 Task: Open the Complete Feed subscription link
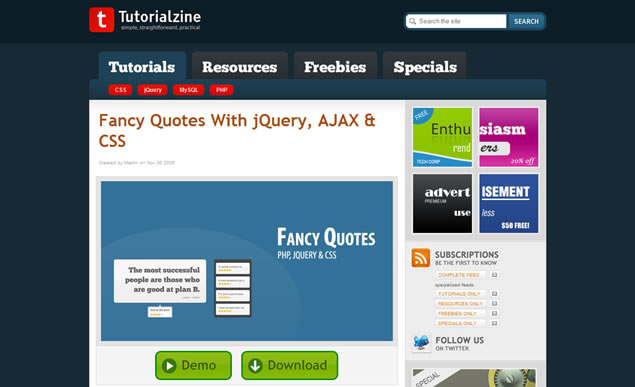pos(459,275)
